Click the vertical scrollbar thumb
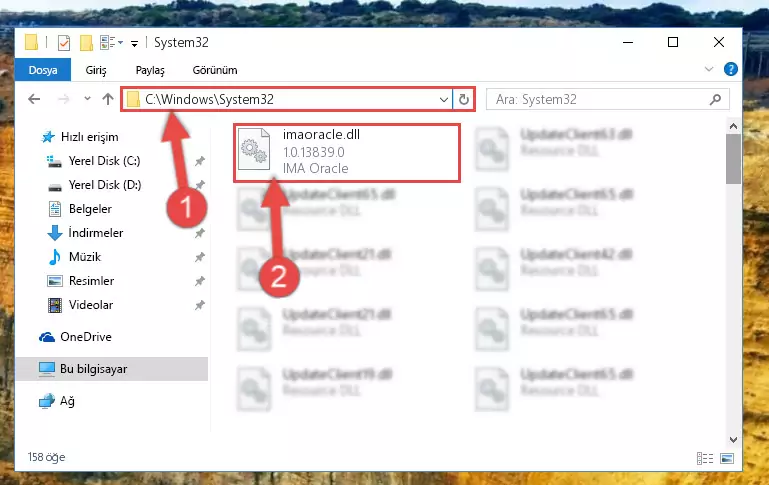This screenshot has width=769, height=485. point(733,159)
